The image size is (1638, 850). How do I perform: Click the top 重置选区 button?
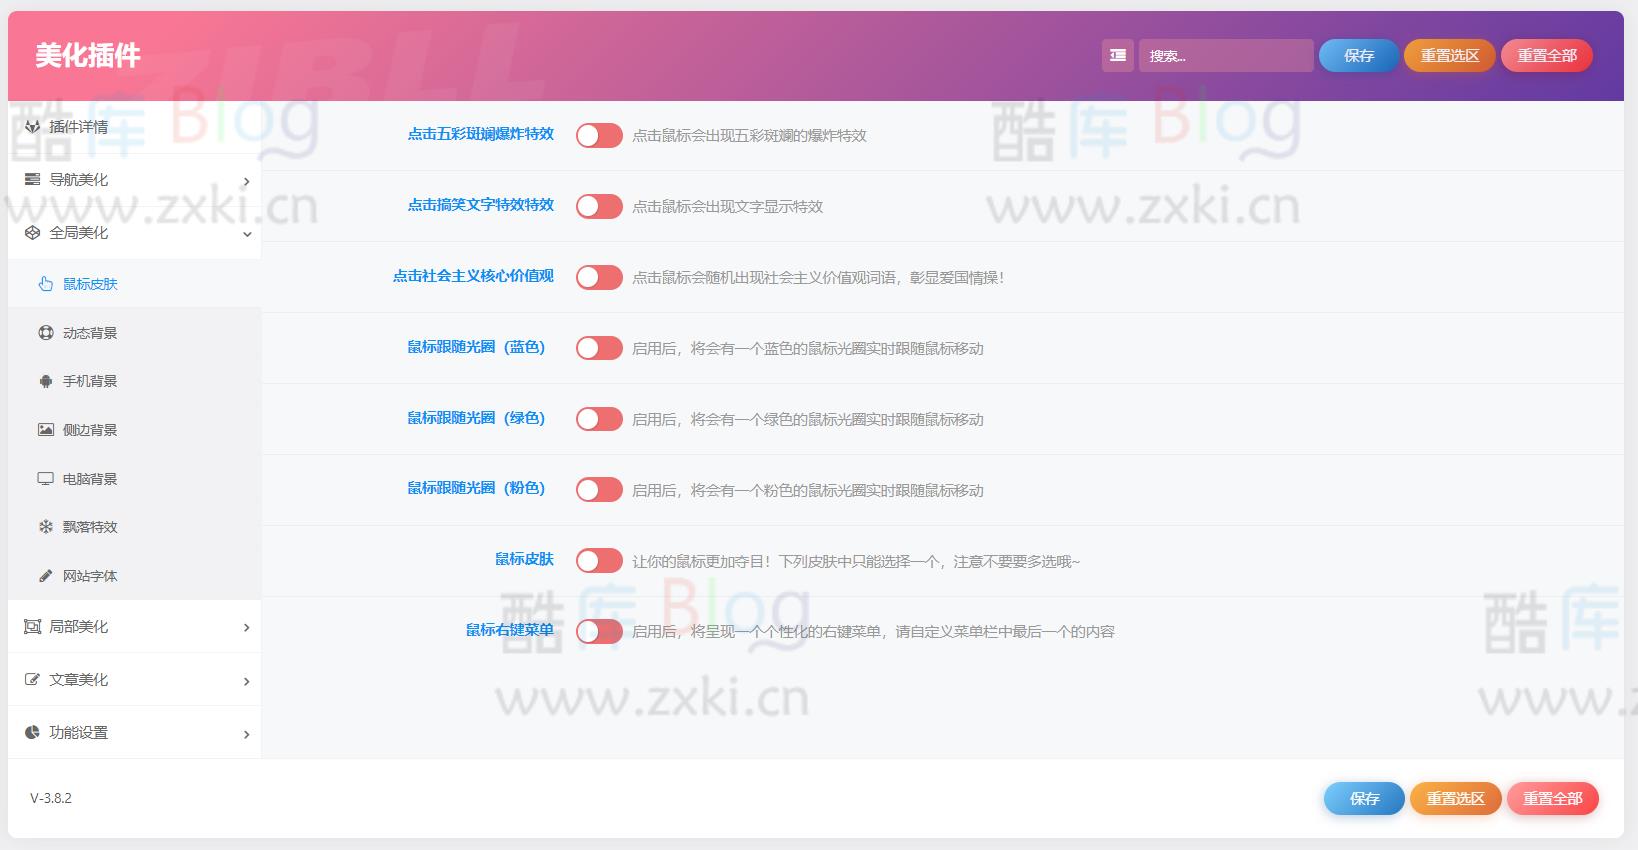(x=1450, y=56)
